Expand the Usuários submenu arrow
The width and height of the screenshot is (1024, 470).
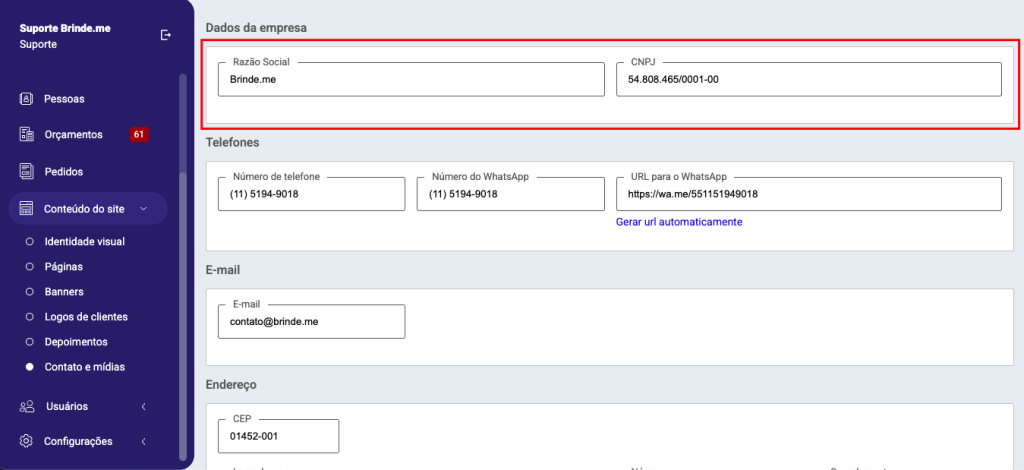click(144, 406)
